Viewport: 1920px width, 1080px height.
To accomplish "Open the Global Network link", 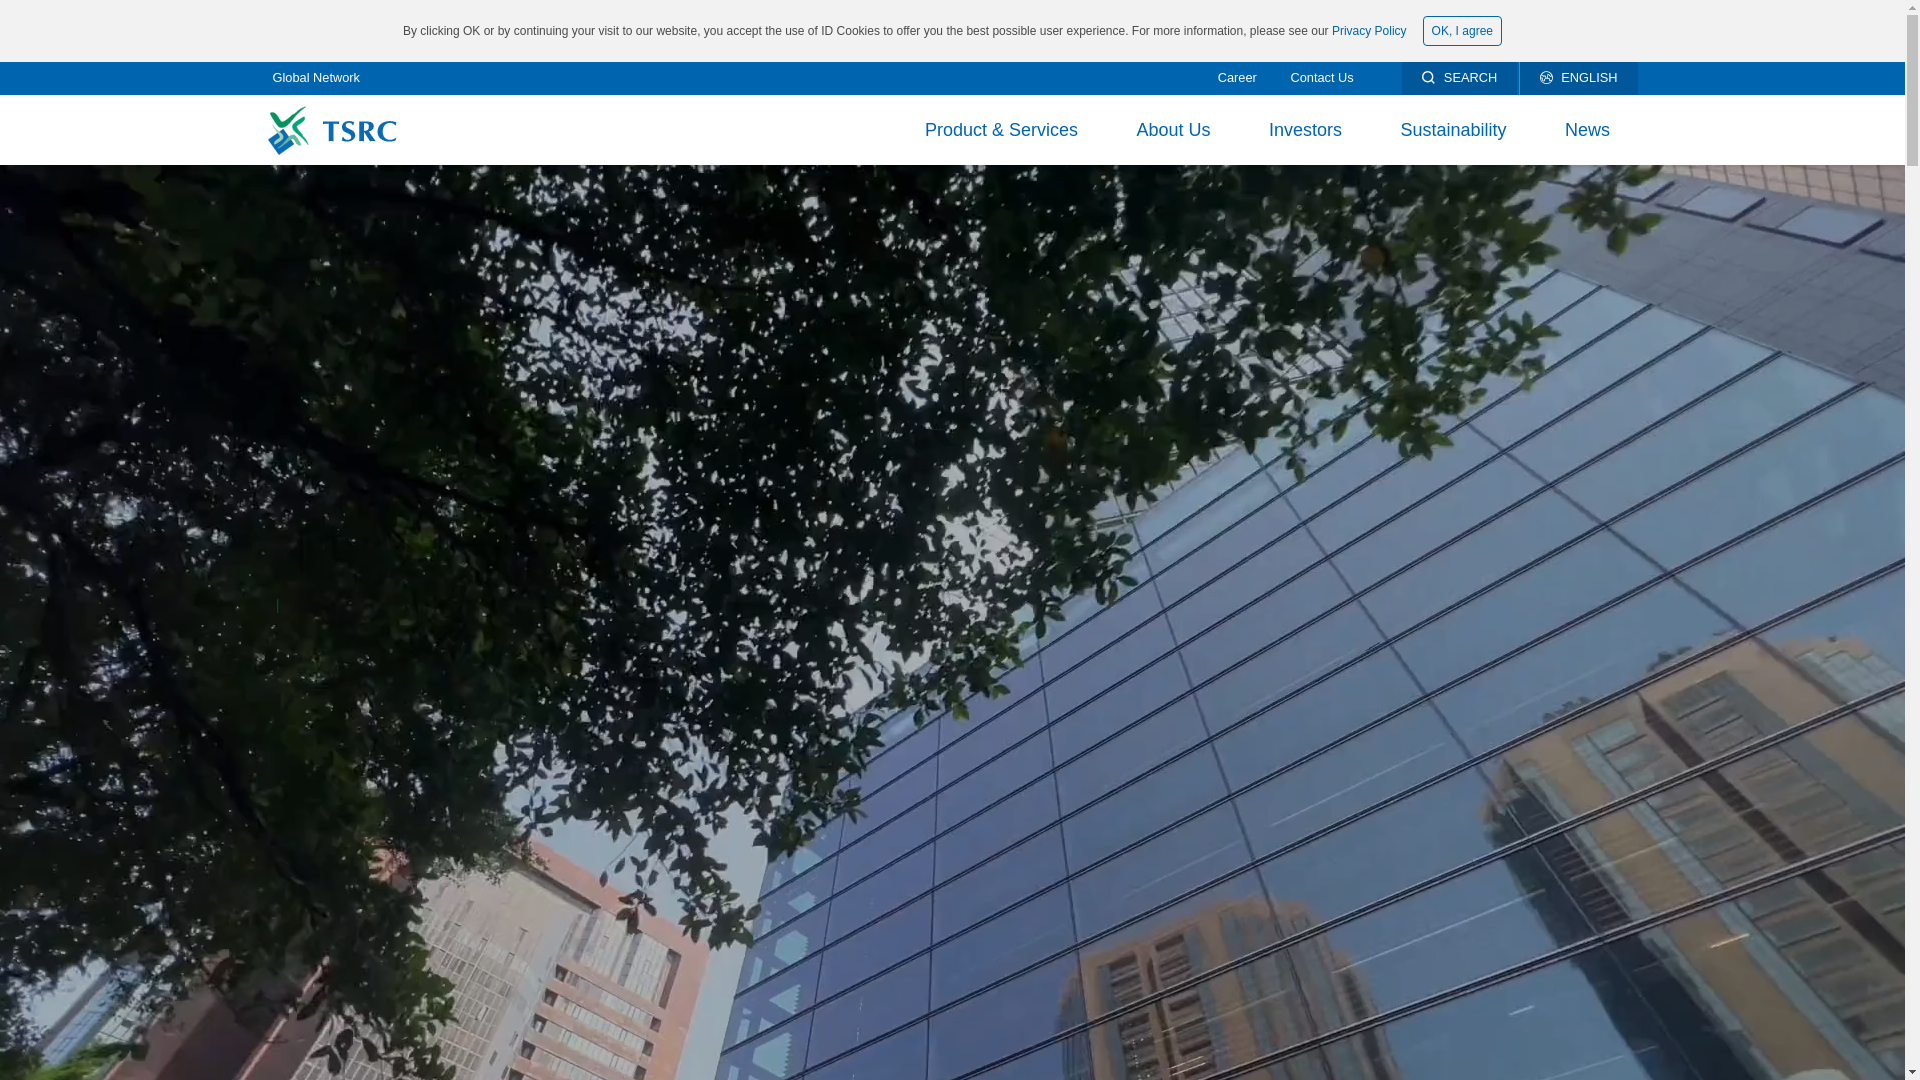I will (x=316, y=78).
